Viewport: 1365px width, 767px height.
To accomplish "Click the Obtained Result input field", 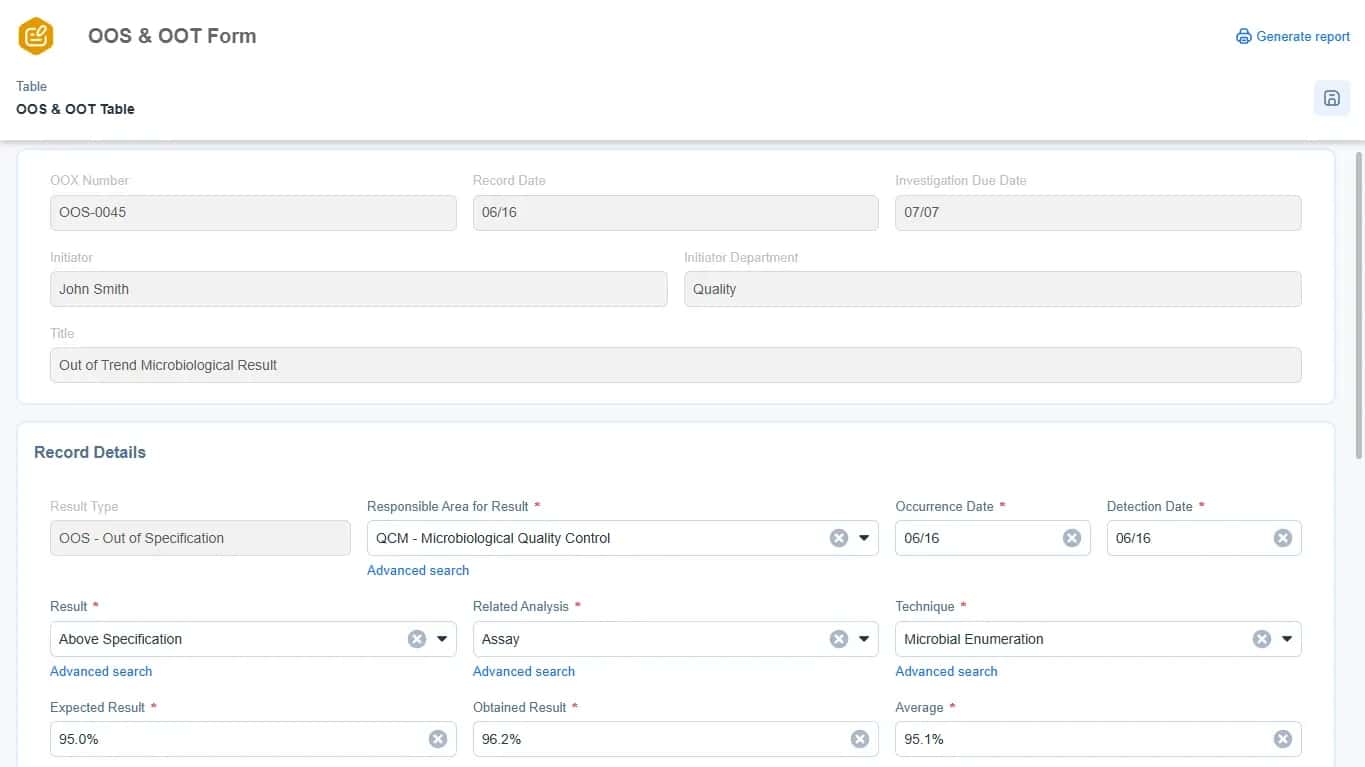I will [x=676, y=739].
